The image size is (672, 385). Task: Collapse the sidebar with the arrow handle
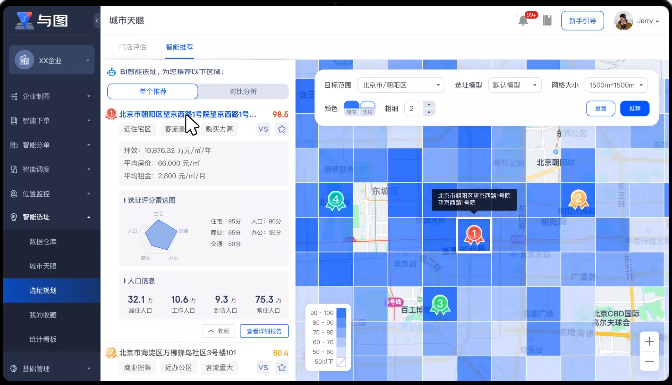pyautogui.click(x=97, y=21)
